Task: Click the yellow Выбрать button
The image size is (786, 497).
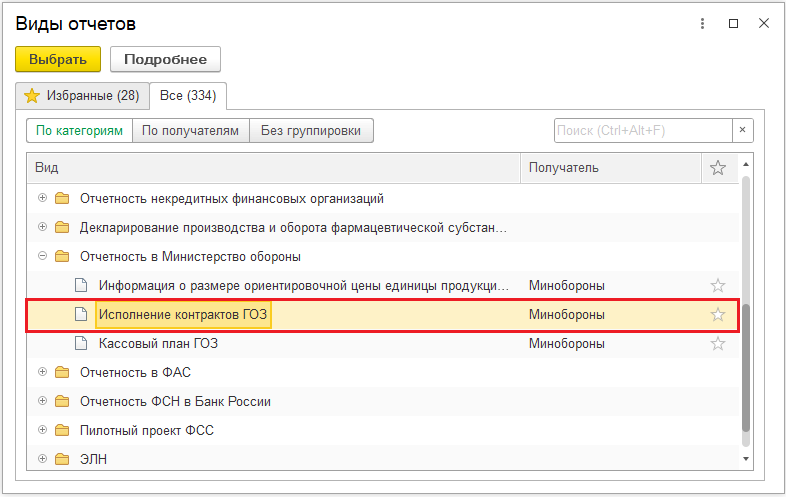Action: point(58,59)
